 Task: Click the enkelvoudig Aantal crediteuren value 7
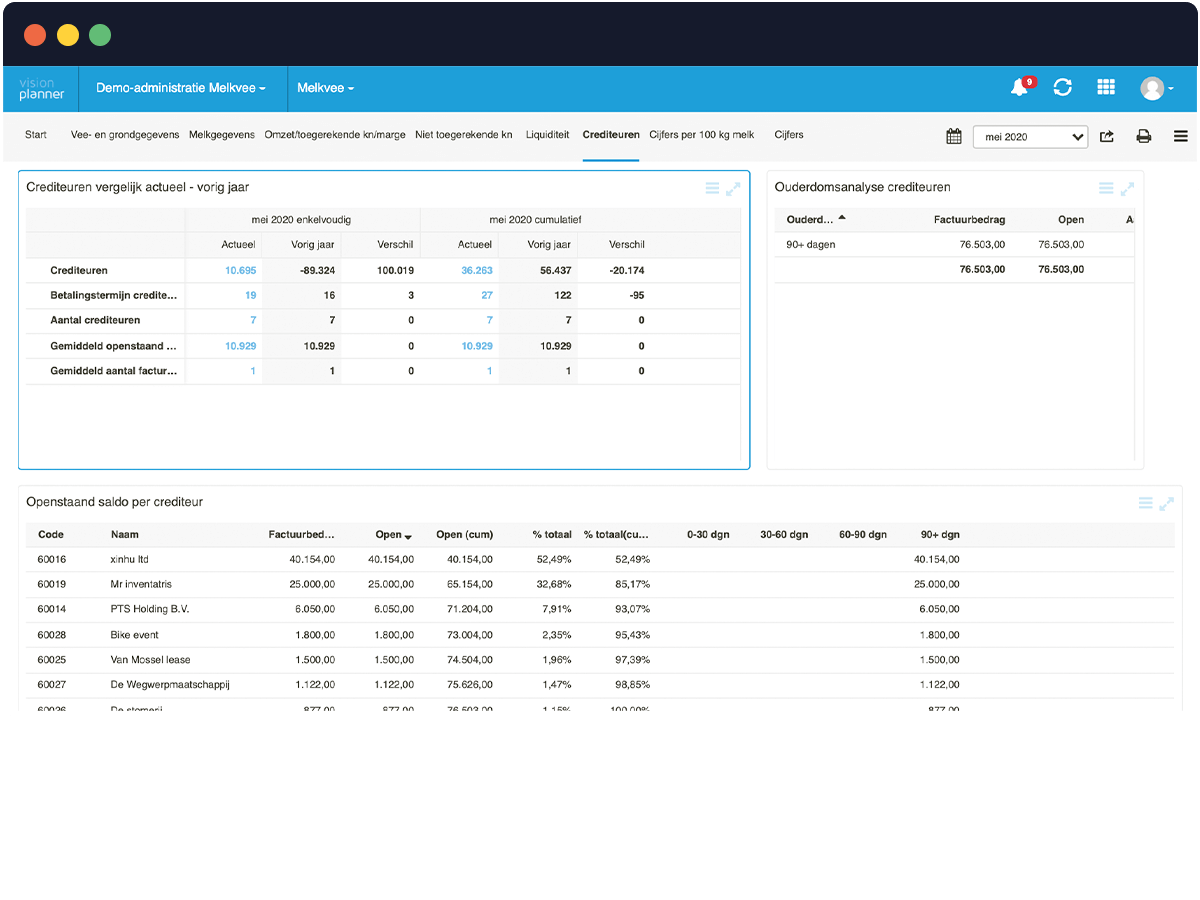tap(253, 320)
